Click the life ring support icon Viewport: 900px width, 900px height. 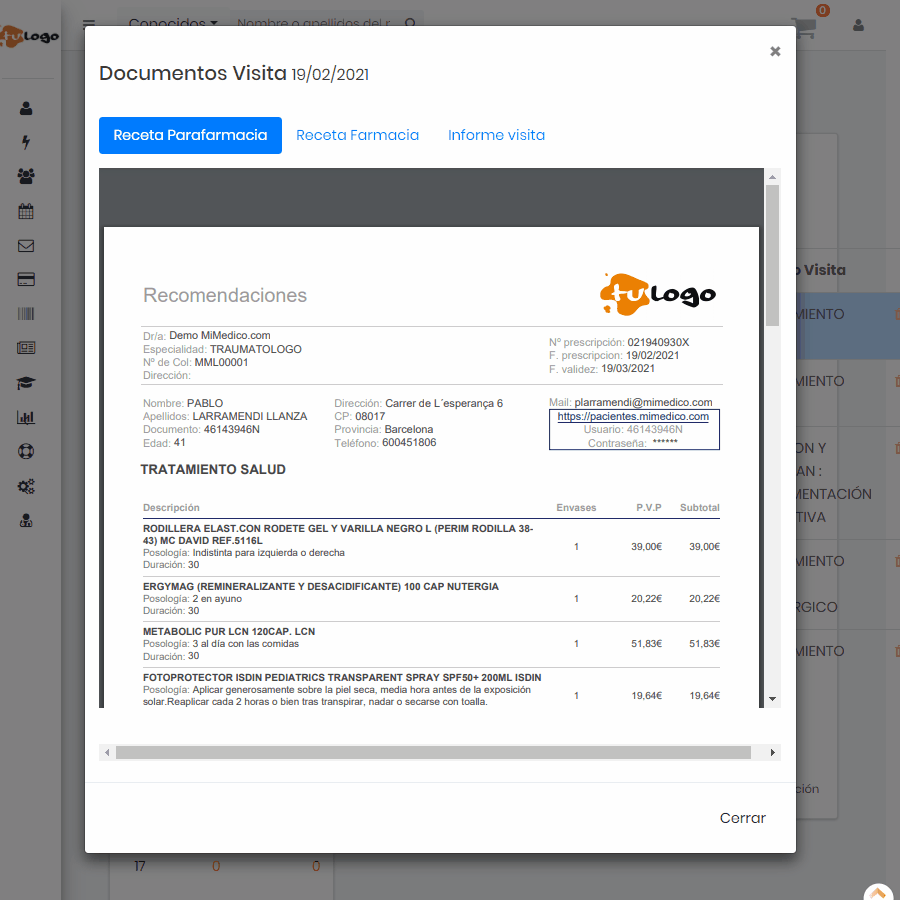click(x=26, y=452)
